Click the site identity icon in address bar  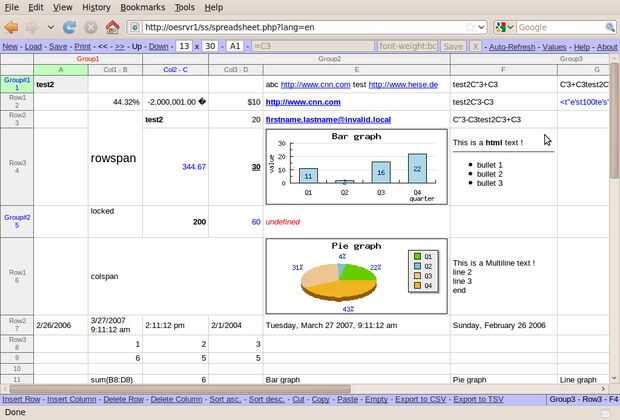tap(135, 27)
